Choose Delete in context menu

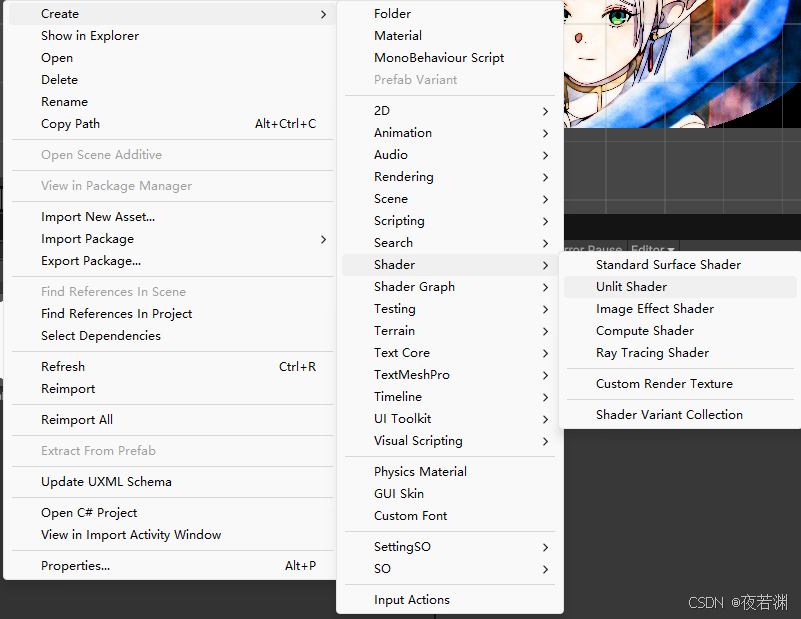tap(172, 80)
